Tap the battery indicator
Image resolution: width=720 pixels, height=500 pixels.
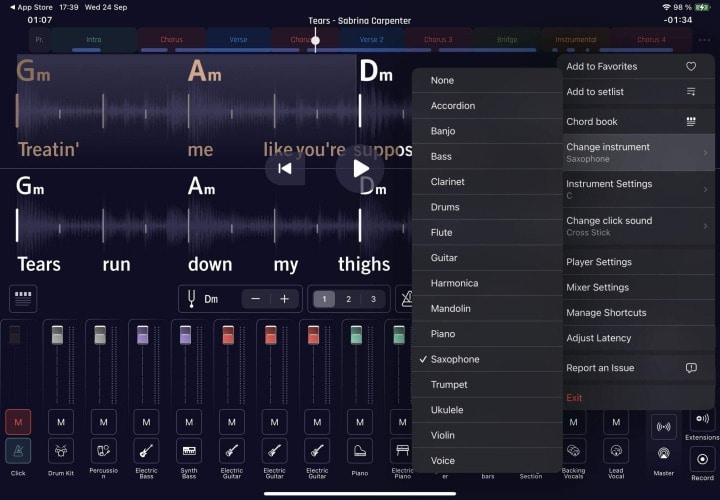[702, 7]
